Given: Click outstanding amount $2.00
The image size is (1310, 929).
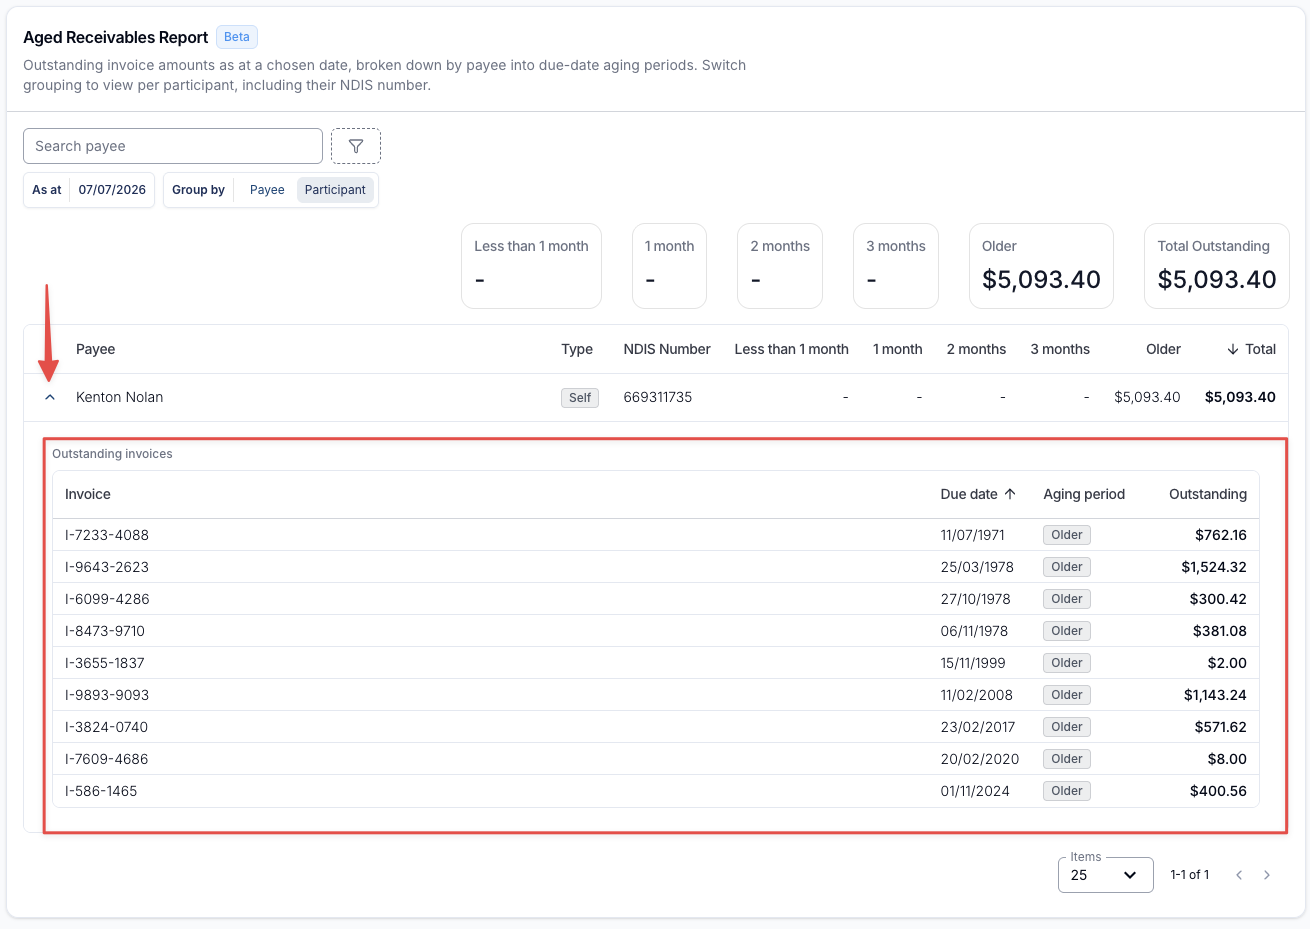Looking at the screenshot, I should (x=1227, y=663).
